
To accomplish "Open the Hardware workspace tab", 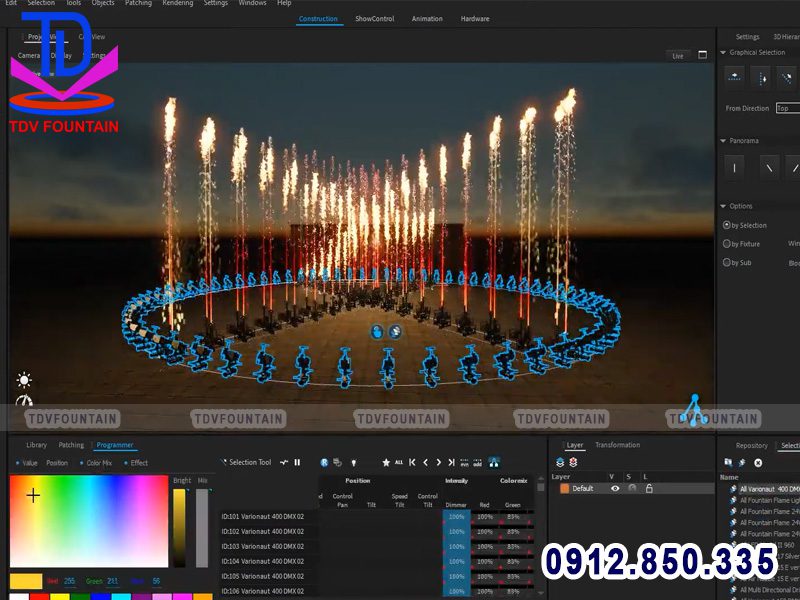I will coord(475,19).
